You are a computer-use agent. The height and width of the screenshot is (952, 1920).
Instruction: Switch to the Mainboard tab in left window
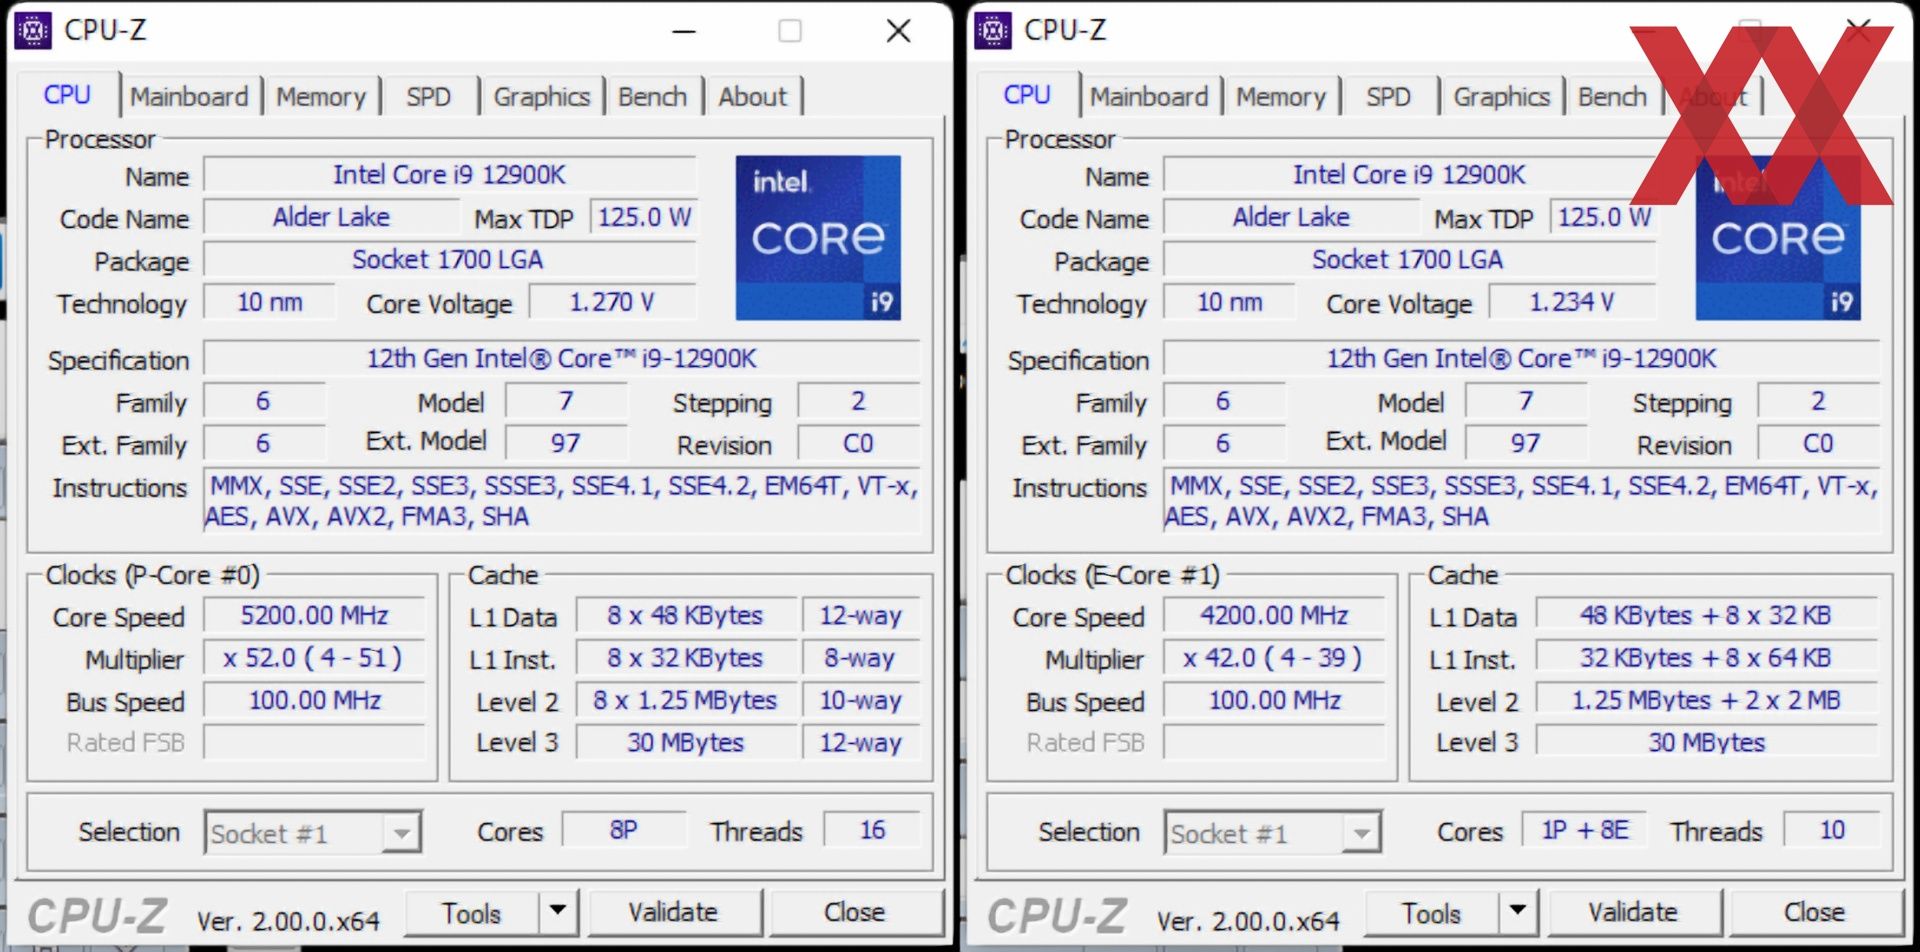pos(189,96)
